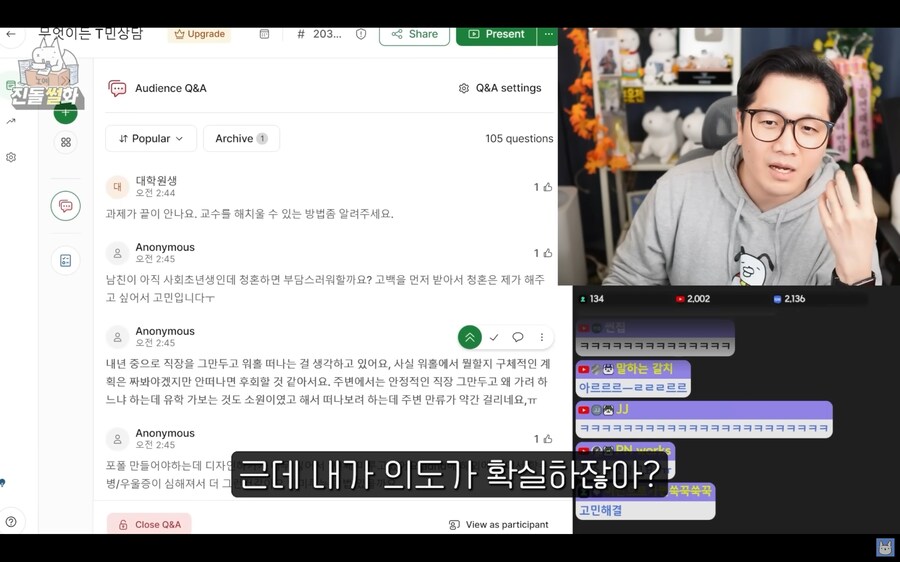This screenshot has height=562, width=900.
Task: Open the privacy shield icon
Action: 361,34
